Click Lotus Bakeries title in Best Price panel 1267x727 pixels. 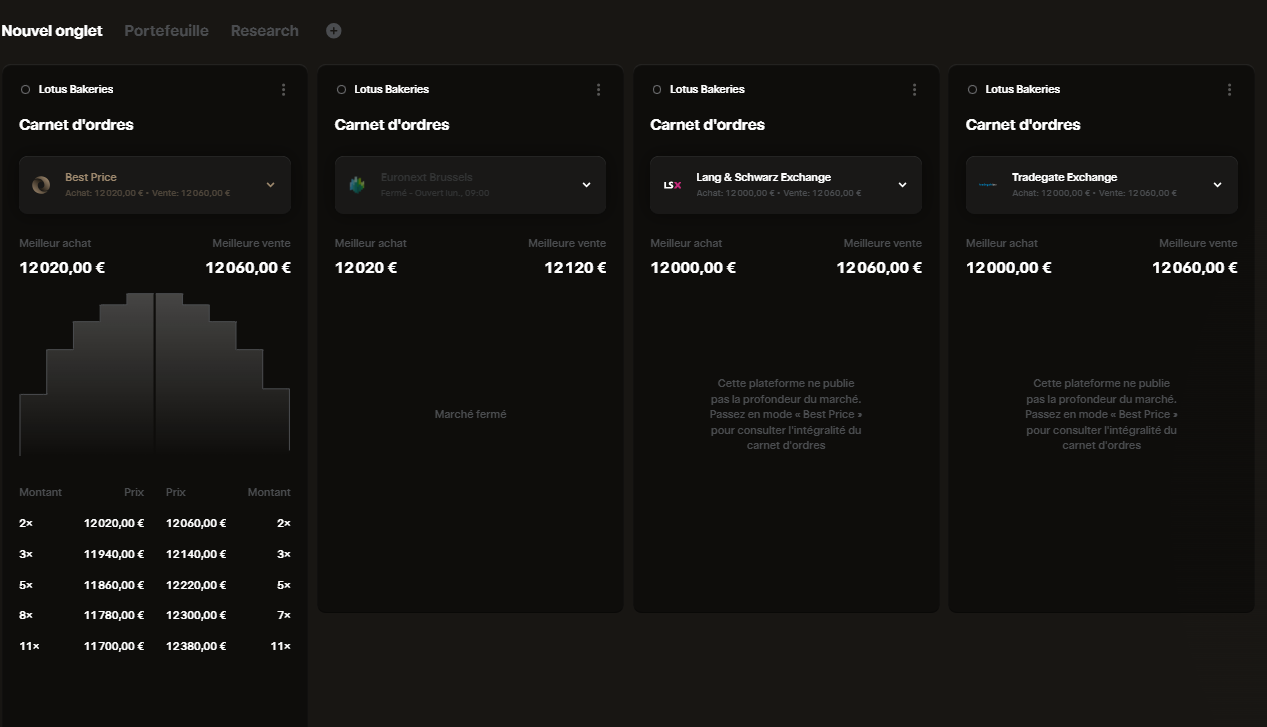[x=76, y=89]
